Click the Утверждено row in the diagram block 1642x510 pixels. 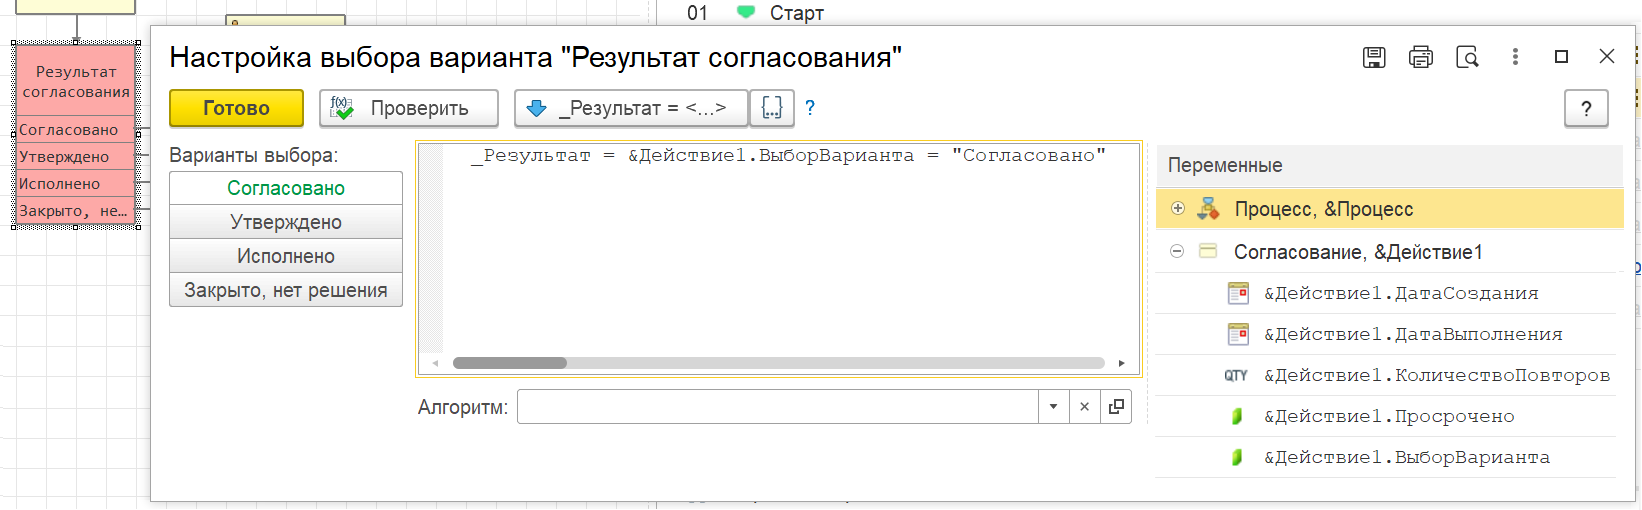[x=76, y=157]
